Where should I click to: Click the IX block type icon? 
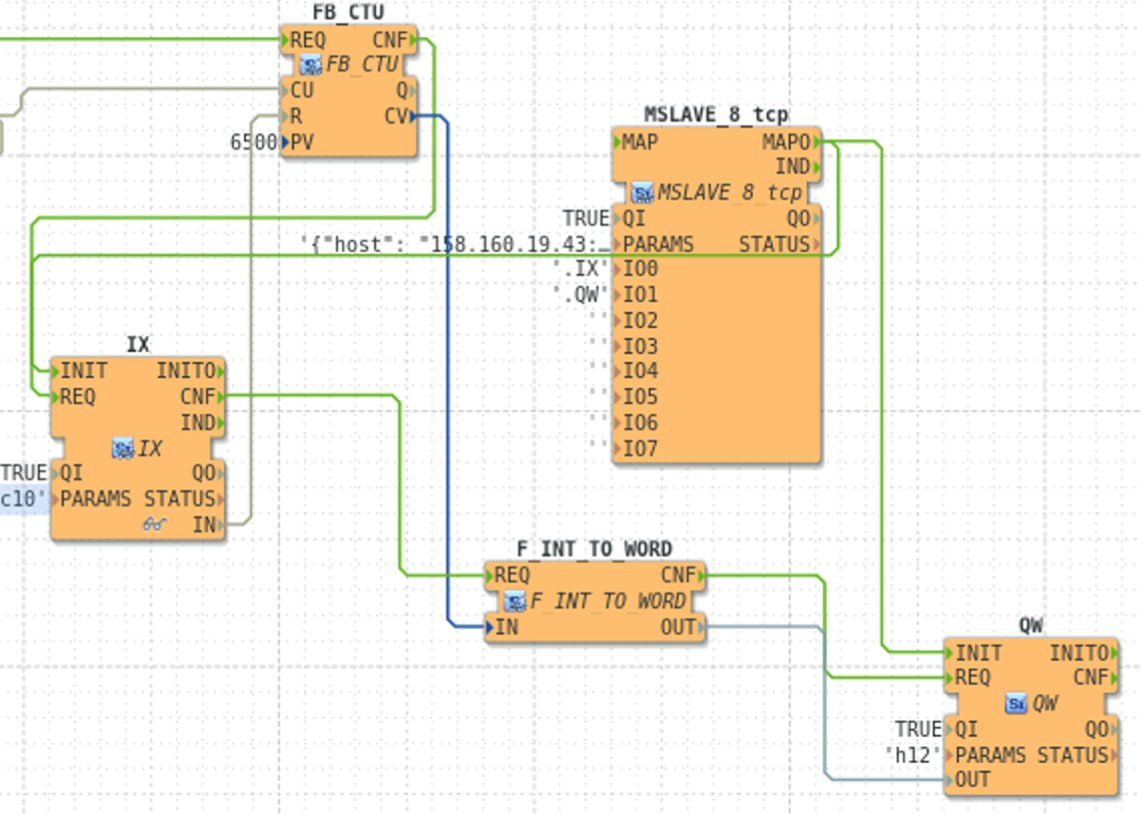[x=123, y=449]
